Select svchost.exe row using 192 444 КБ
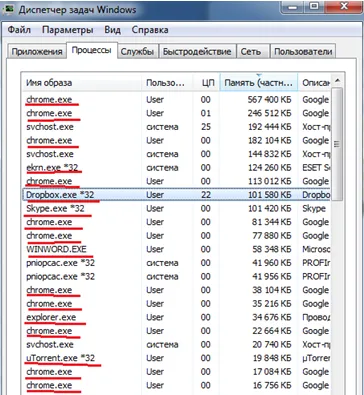This screenshot has width=364, height=395. pyautogui.click(x=177, y=127)
